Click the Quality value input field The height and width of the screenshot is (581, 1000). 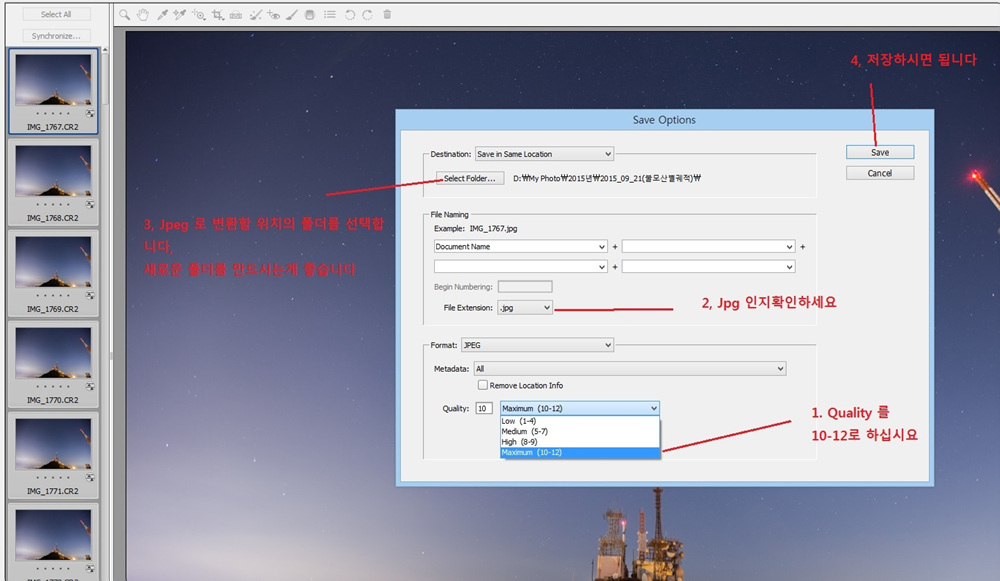point(484,408)
